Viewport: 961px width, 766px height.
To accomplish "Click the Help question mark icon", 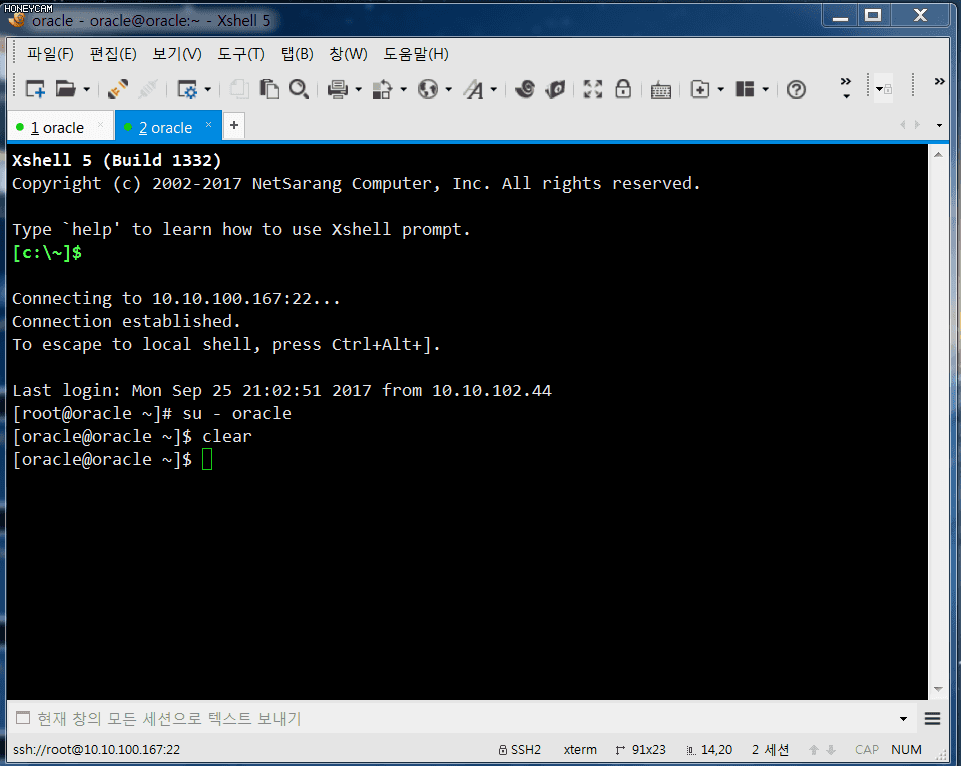I will (796, 89).
